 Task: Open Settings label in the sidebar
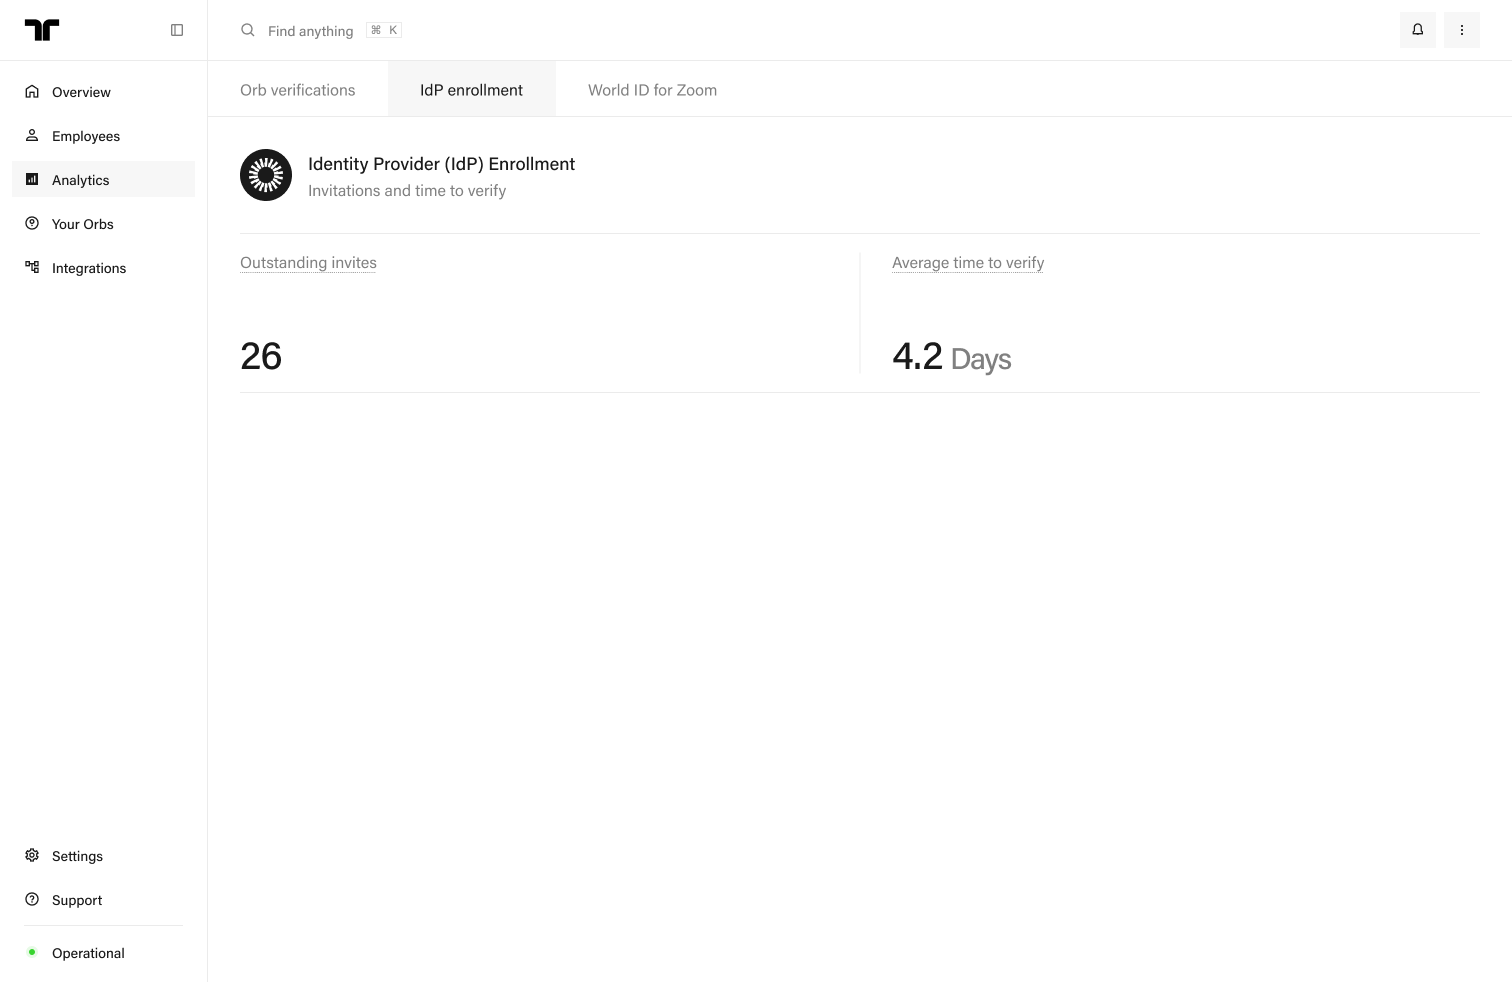point(77,856)
